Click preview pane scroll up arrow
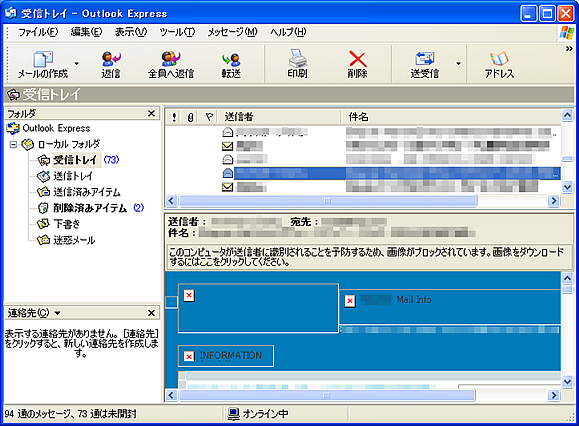Viewport: 579px width, 426px height. [567, 278]
